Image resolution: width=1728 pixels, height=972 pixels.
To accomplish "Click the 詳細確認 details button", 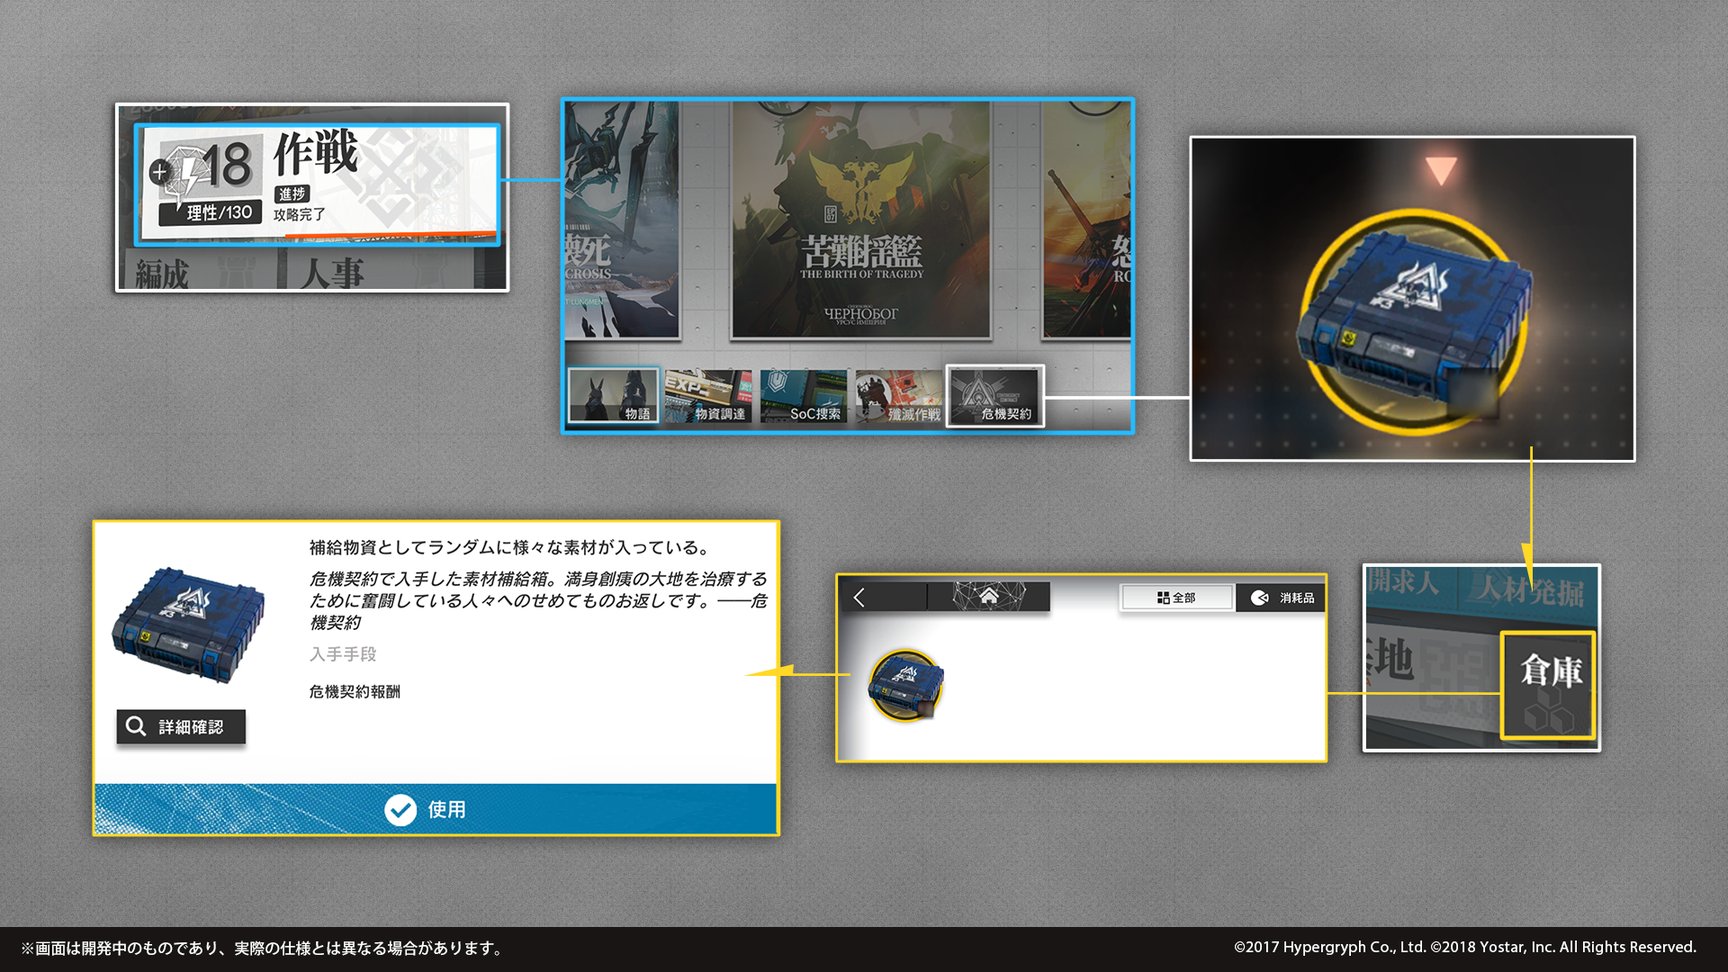I will click(x=181, y=726).
